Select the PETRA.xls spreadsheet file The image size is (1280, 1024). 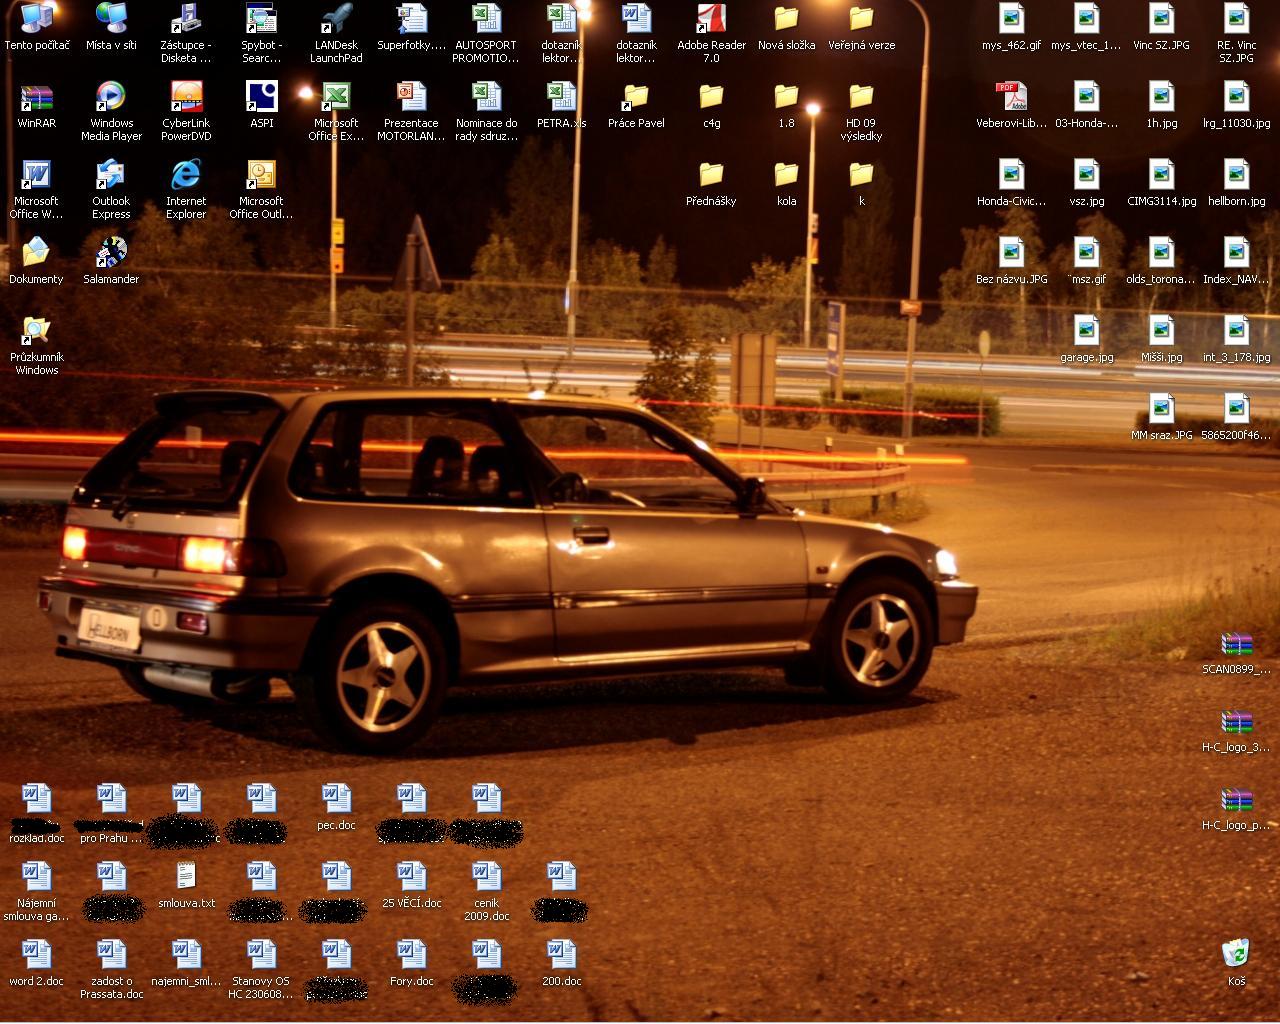click(561, 98)
